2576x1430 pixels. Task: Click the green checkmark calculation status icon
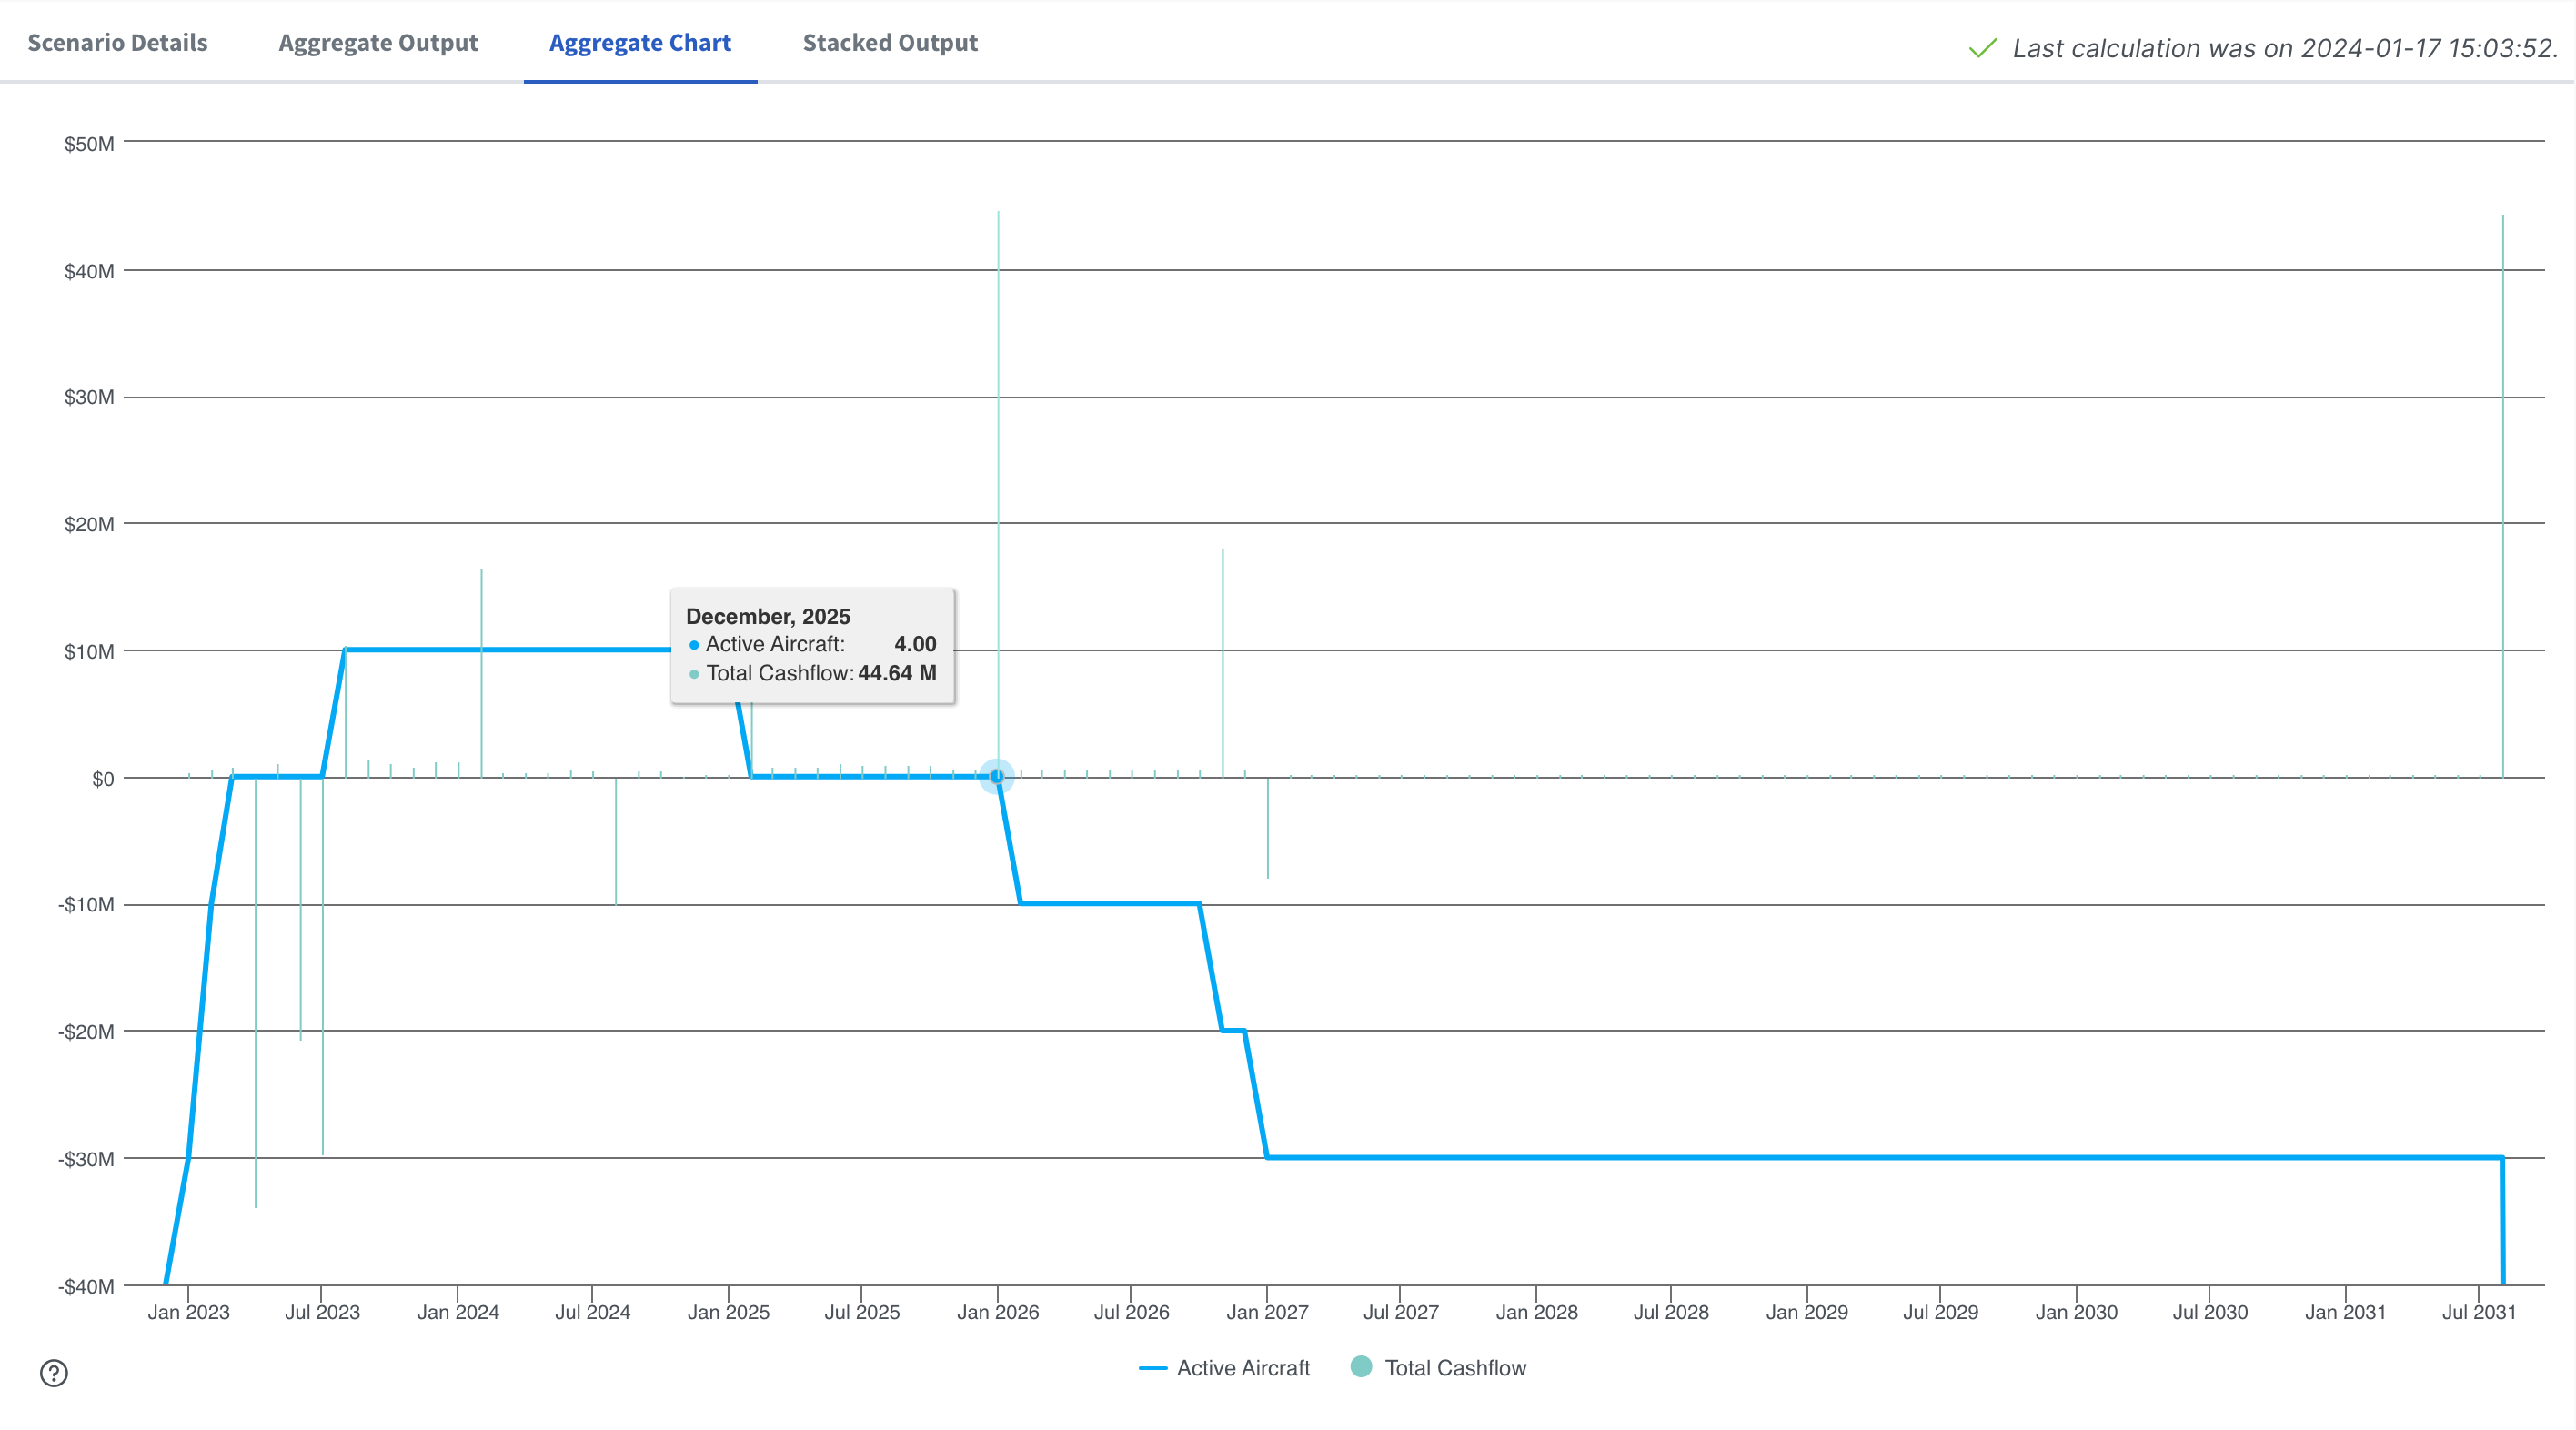pyautogui.click(x=1982, y=48)
